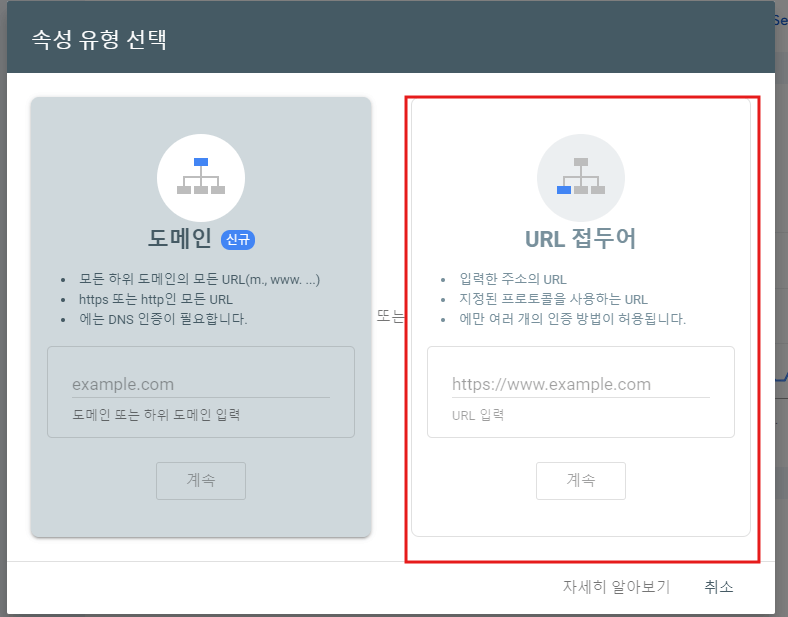Click the 'URL 입력' helper label
Viewport: 788px width, 617px height.
click(478, 415)
